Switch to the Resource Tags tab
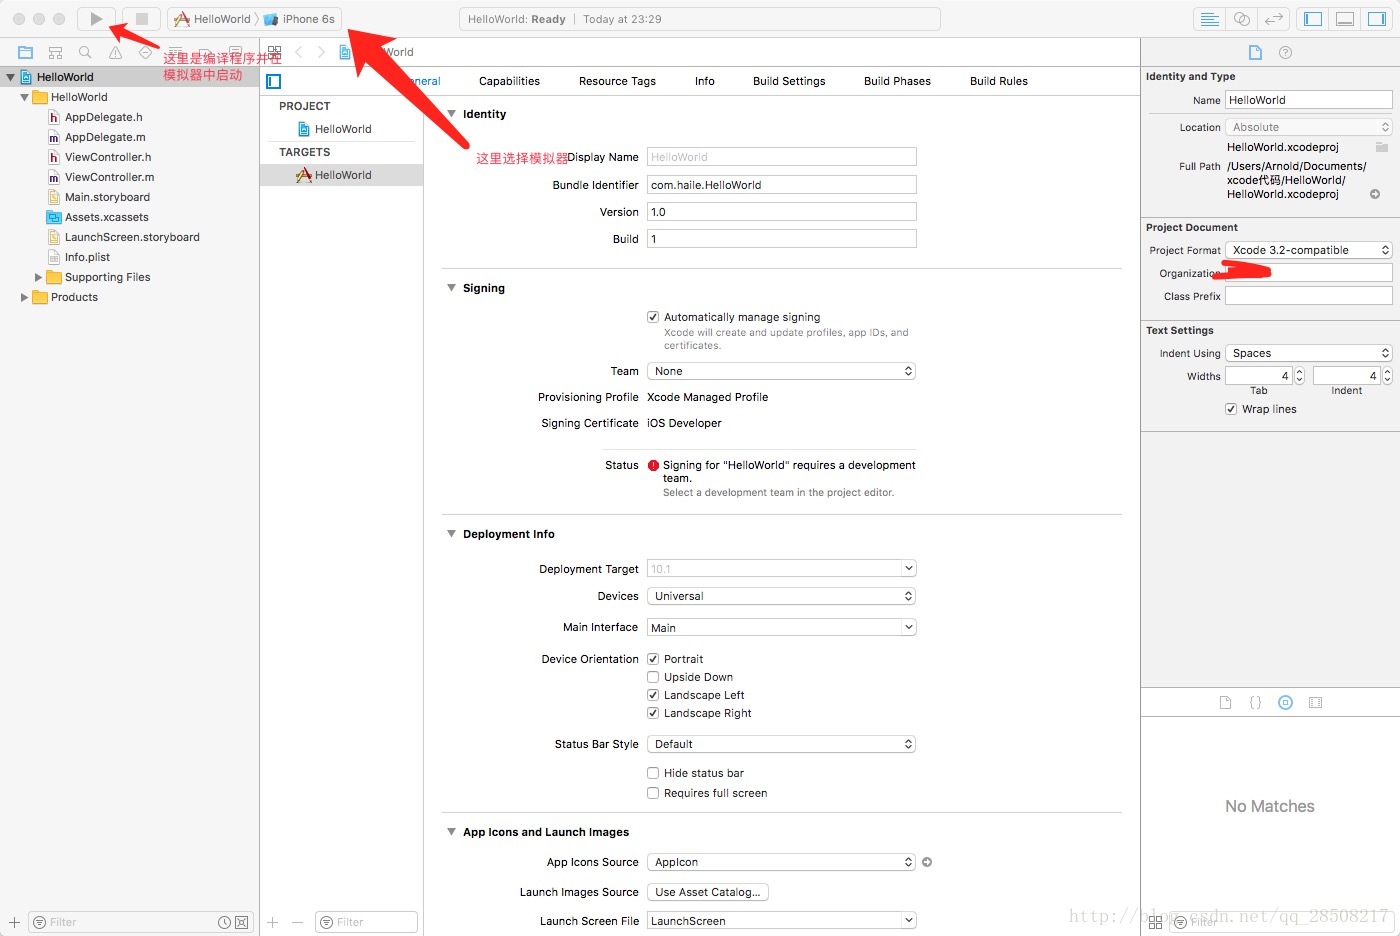Image resolution: width=1400 pixels, height=936 pixels. (x=617, y=81)
